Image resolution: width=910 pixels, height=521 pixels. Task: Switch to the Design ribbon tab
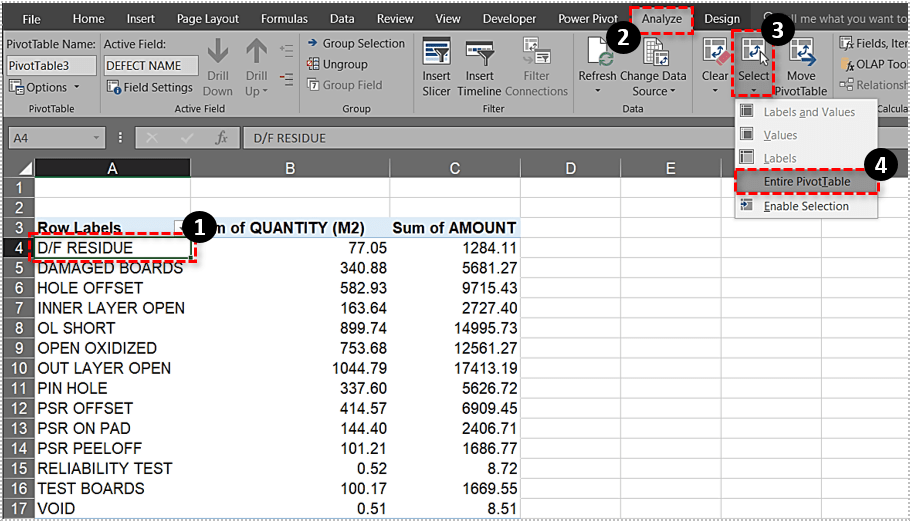tap(721, 18)
